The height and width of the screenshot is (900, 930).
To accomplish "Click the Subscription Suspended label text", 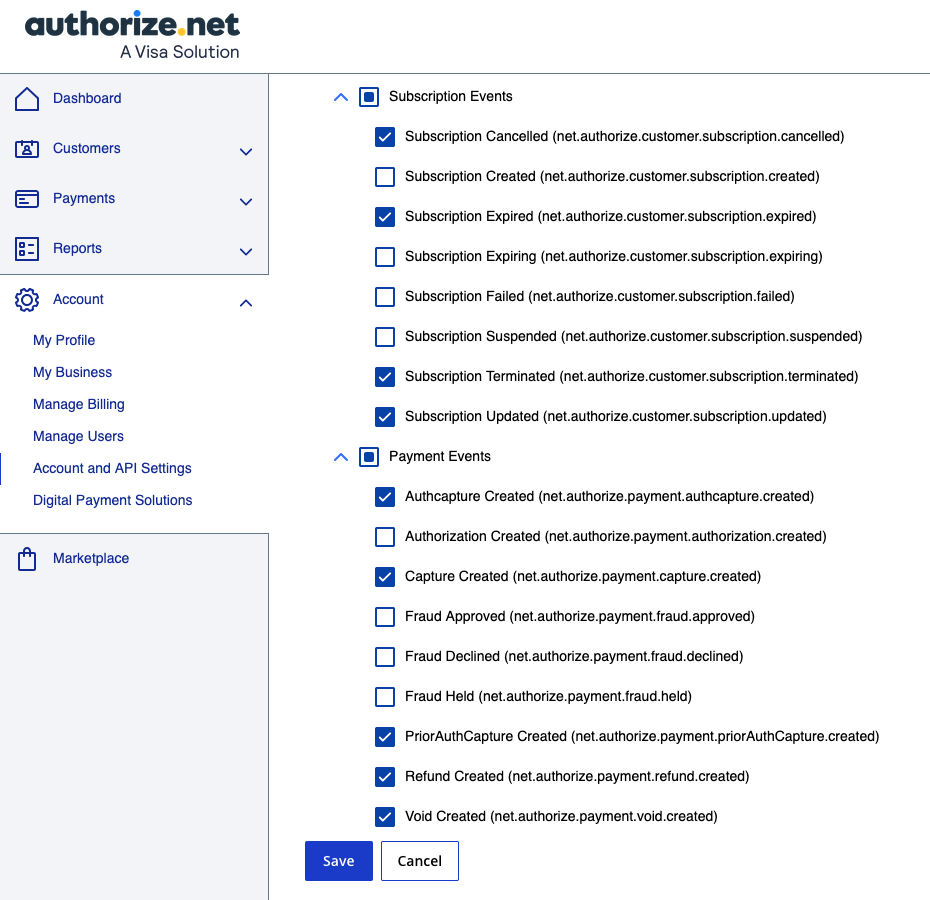I will pos(633,336).
